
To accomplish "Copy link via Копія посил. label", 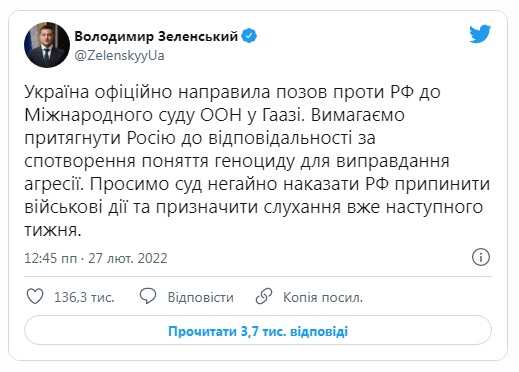I will (x=323, y=297).
